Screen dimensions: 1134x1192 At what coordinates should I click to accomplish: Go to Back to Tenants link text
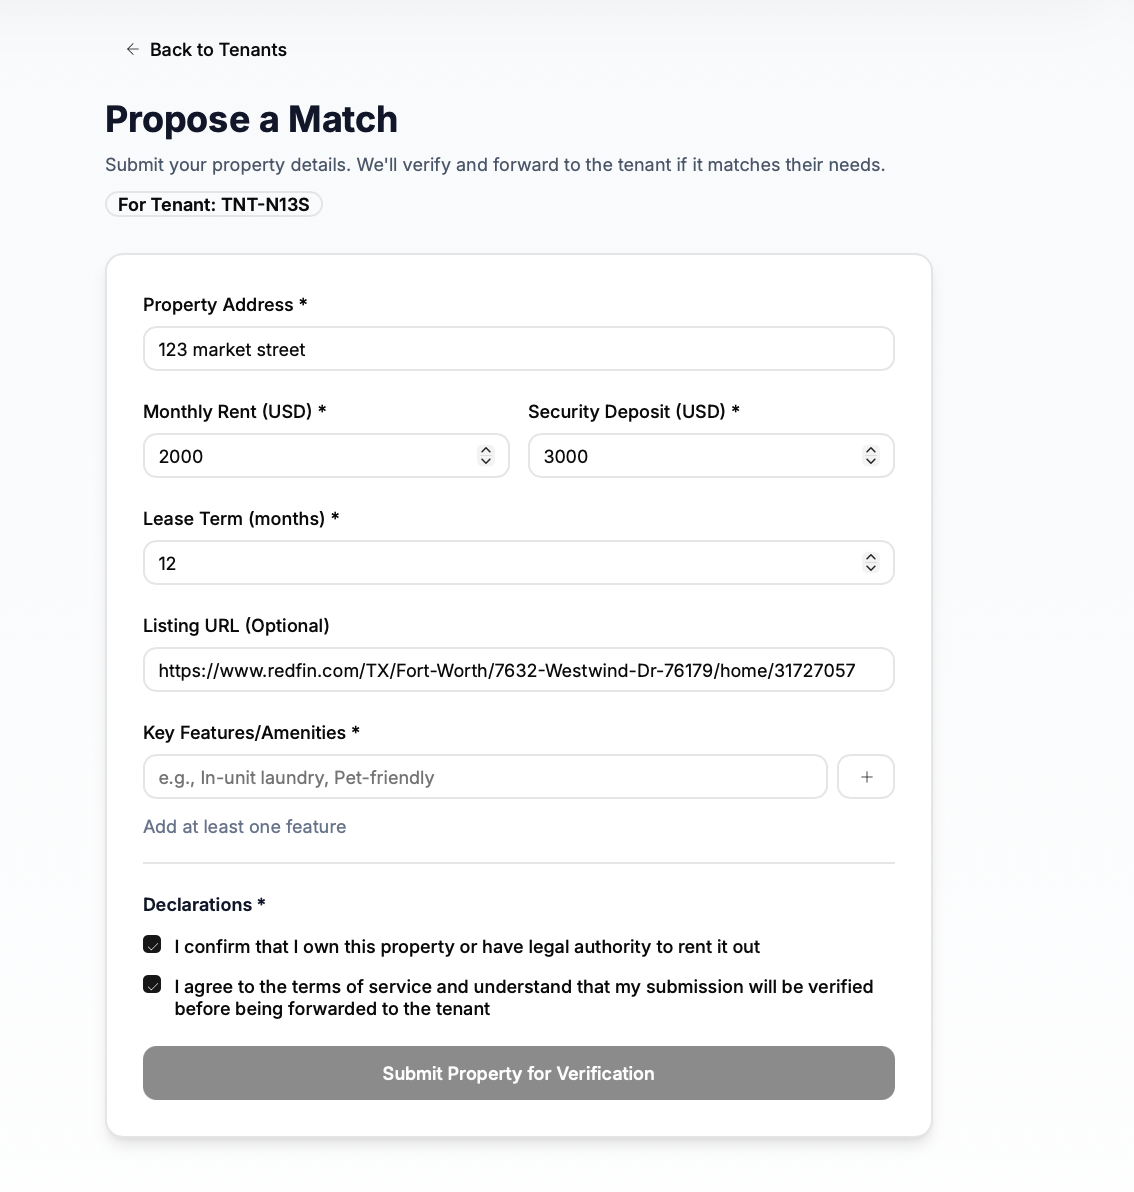pyautogui.click(x=218, y=50)
